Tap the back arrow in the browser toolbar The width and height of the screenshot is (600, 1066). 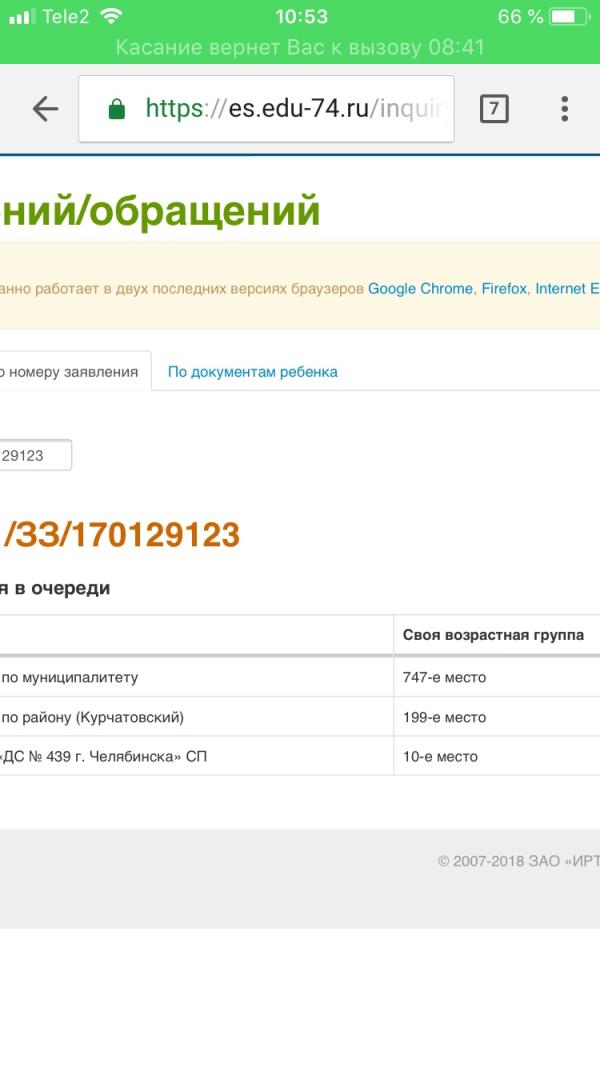[45, 109]
